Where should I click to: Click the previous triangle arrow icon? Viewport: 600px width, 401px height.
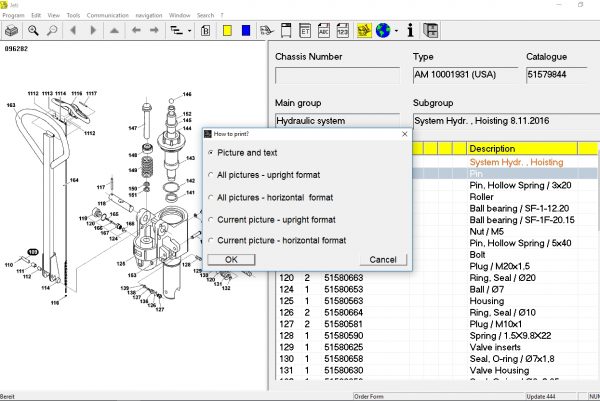tap(73, 30)
